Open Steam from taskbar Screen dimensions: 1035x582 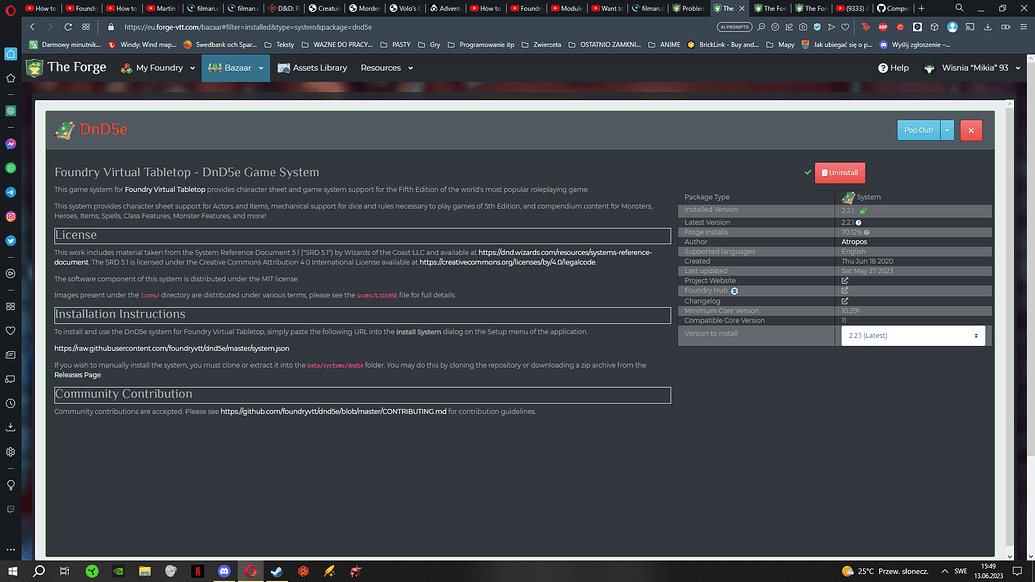277,571
